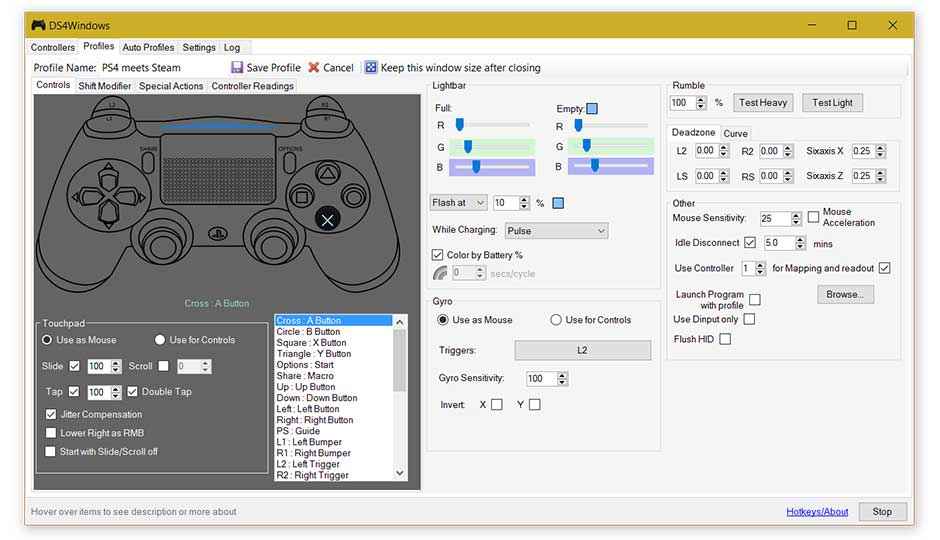Click the left analog stick on controller

161,246
